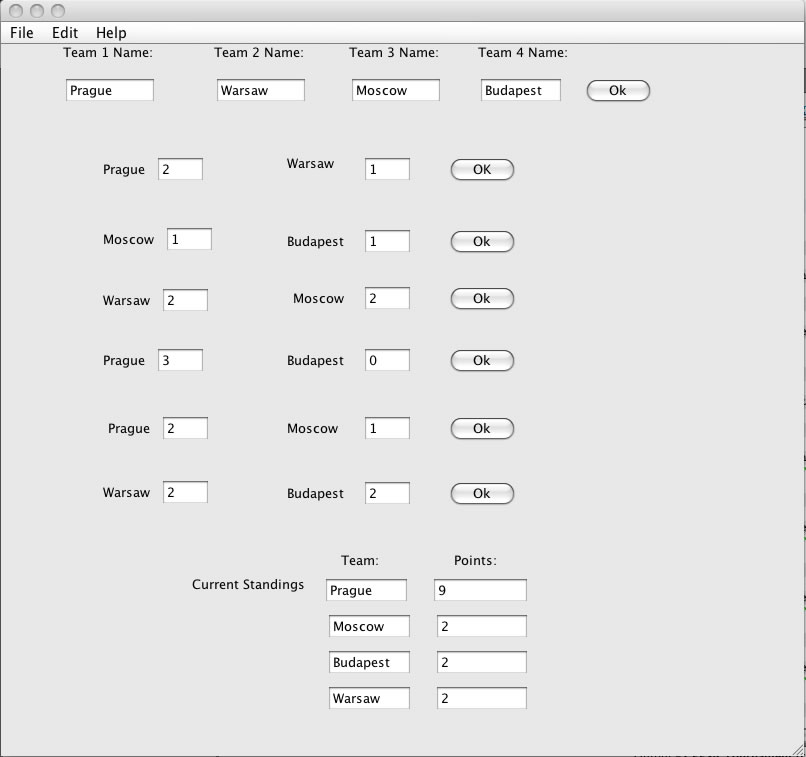Click Ok button beside team name fields
The image size is (806, 757).
(x=617, y=91)
